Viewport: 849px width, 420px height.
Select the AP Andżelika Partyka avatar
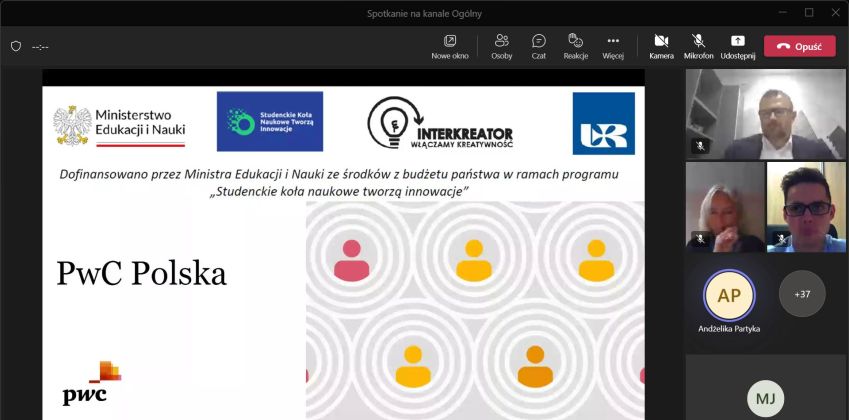click(x=729, y=295)
